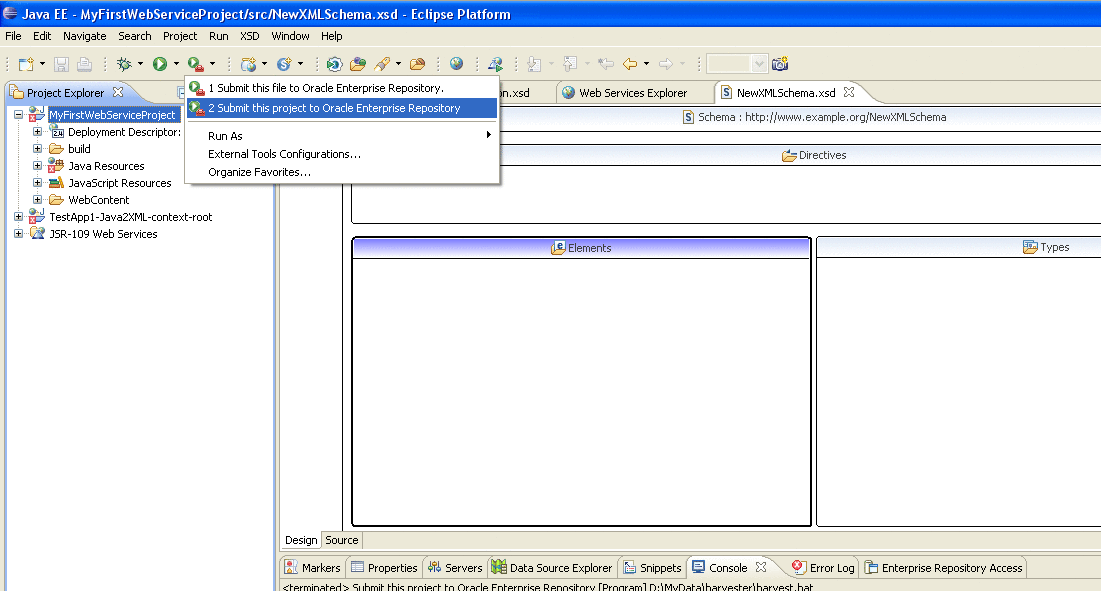Click the New file toolbar icon
Screen dimensions: 1101x591
pos(25,65)
